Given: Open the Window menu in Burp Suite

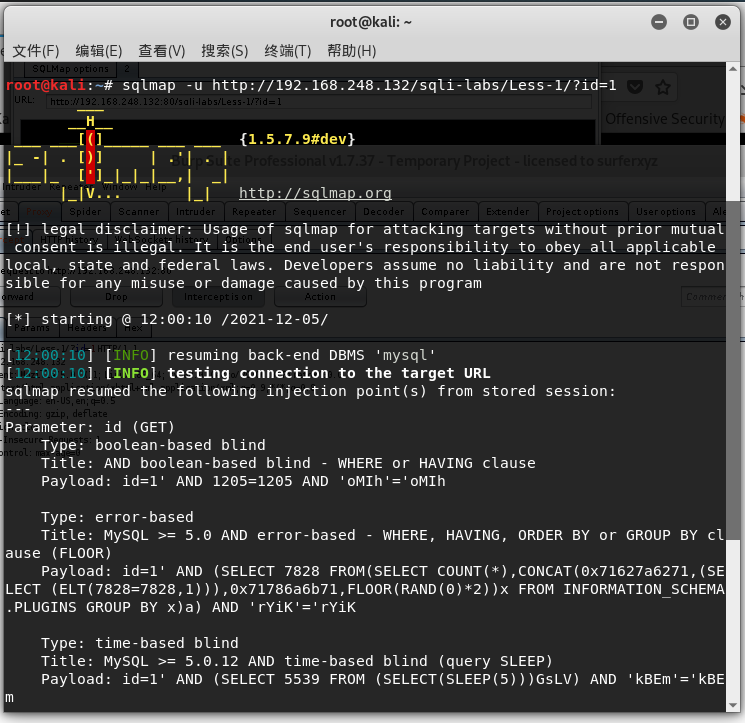Looking at the screenshot, I should (119, 187).
